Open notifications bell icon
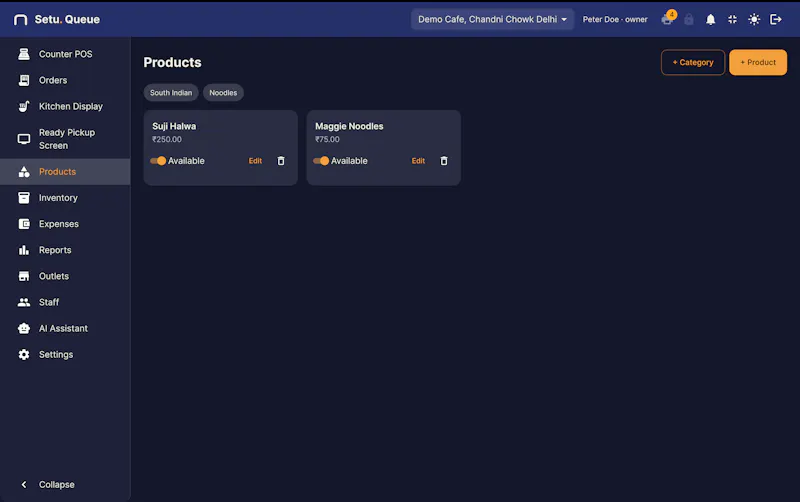Image resolution: width=800 pixels, height=502 pixels. 710,19
